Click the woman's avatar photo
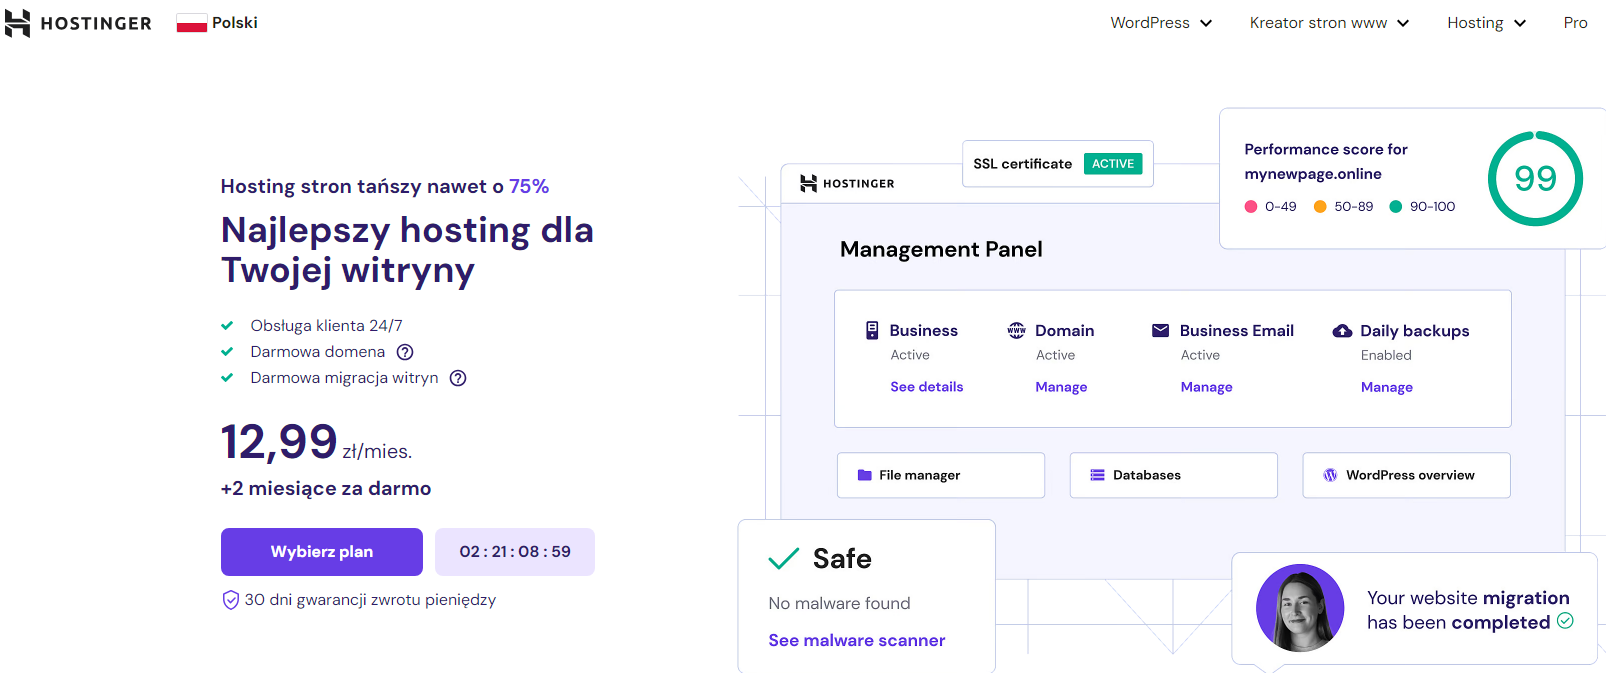This screenshot has height=673, width=1606. coord(1300,608)
